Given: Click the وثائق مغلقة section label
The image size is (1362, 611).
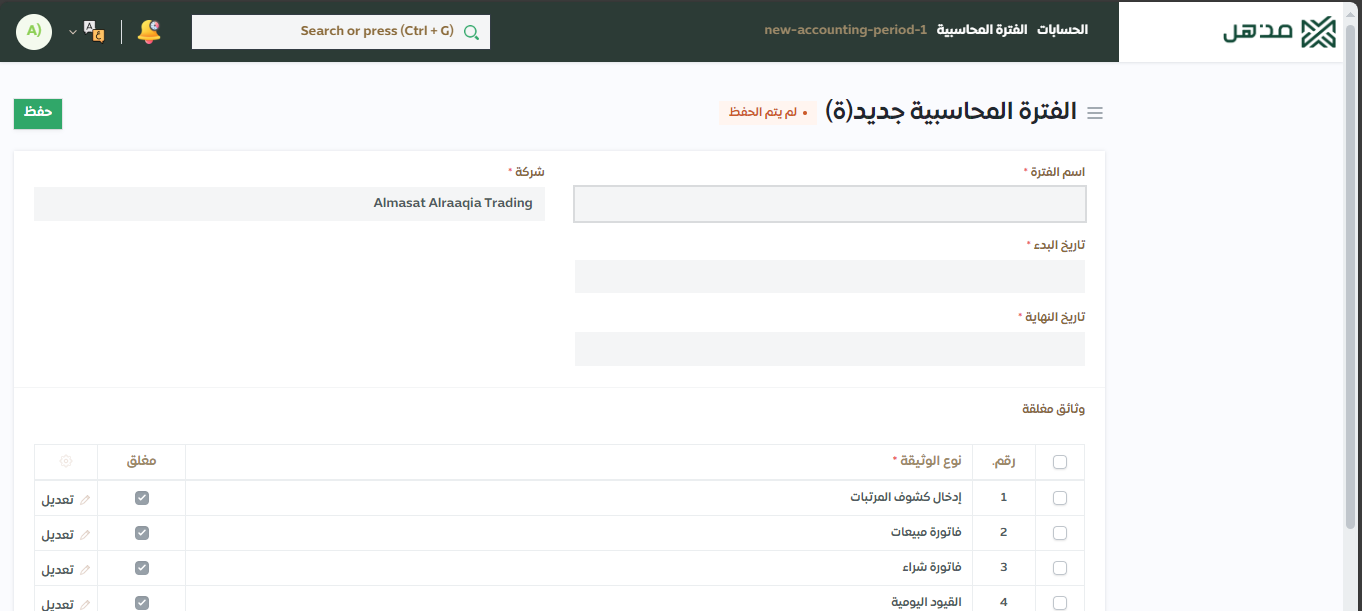Looking at the screenshot, I should 1053,409.
